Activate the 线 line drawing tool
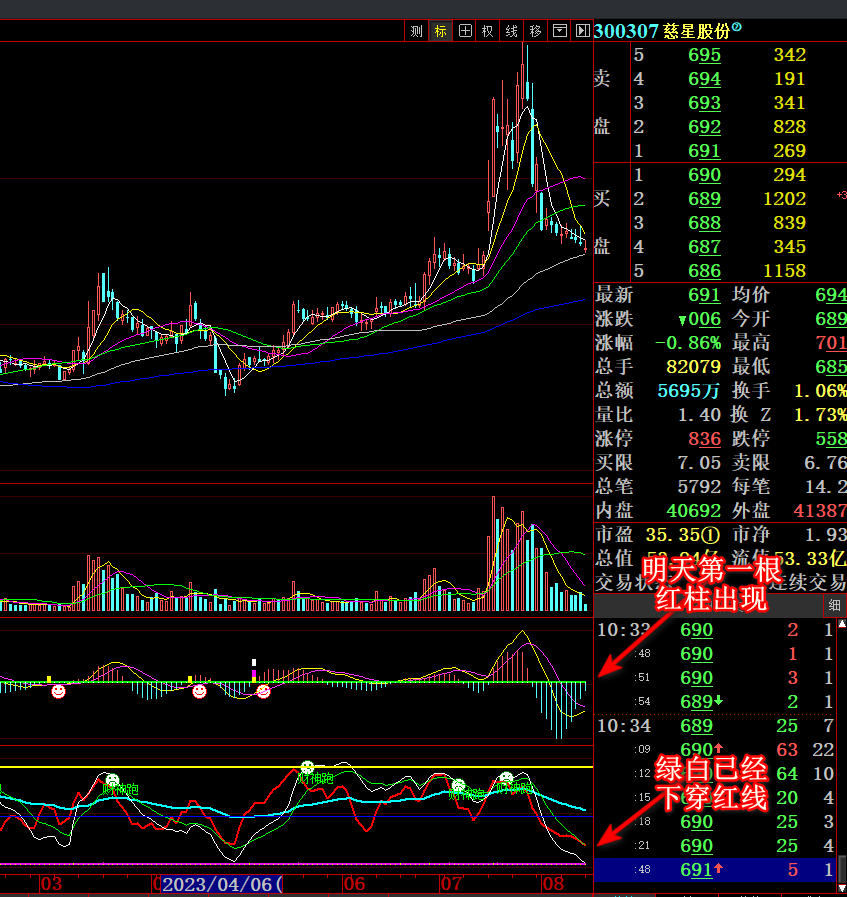This screenshot has width=847, height=897. pyautogui.click(x=511, y=31)
